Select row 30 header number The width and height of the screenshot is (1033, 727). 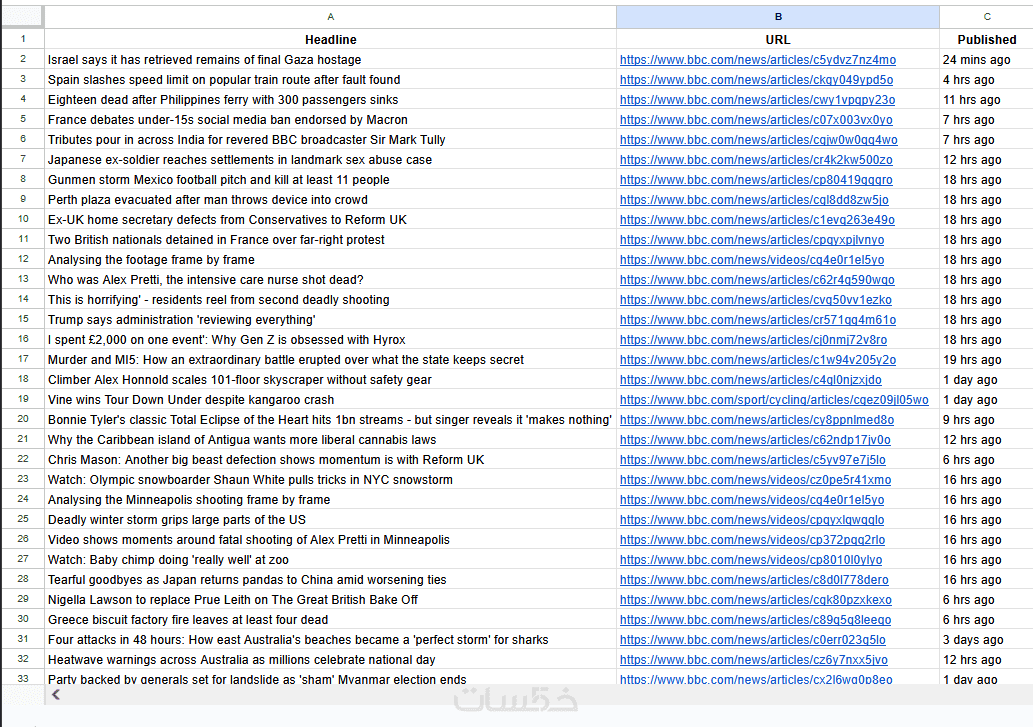pos(22,620)
